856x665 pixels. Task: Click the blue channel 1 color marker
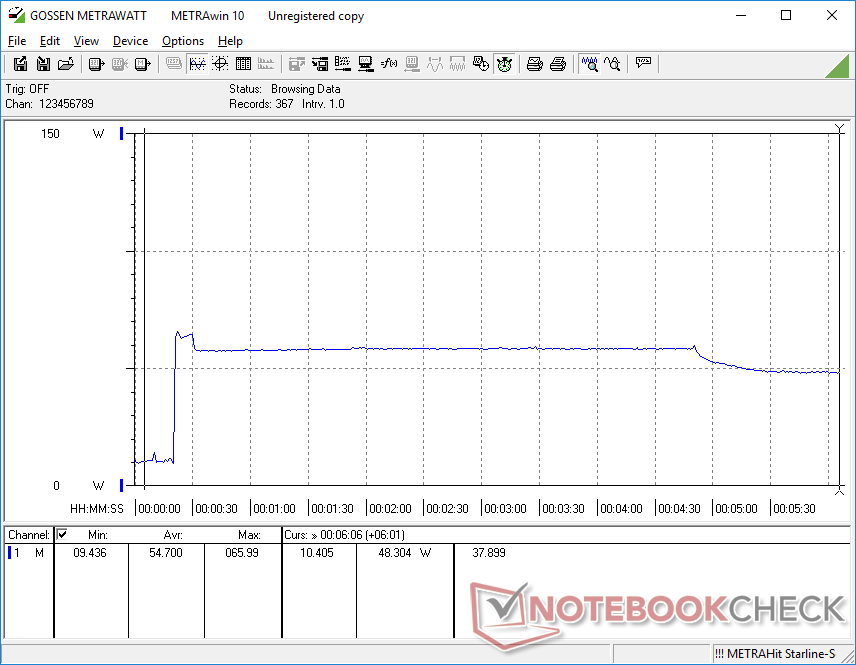(x=9, y=553)
